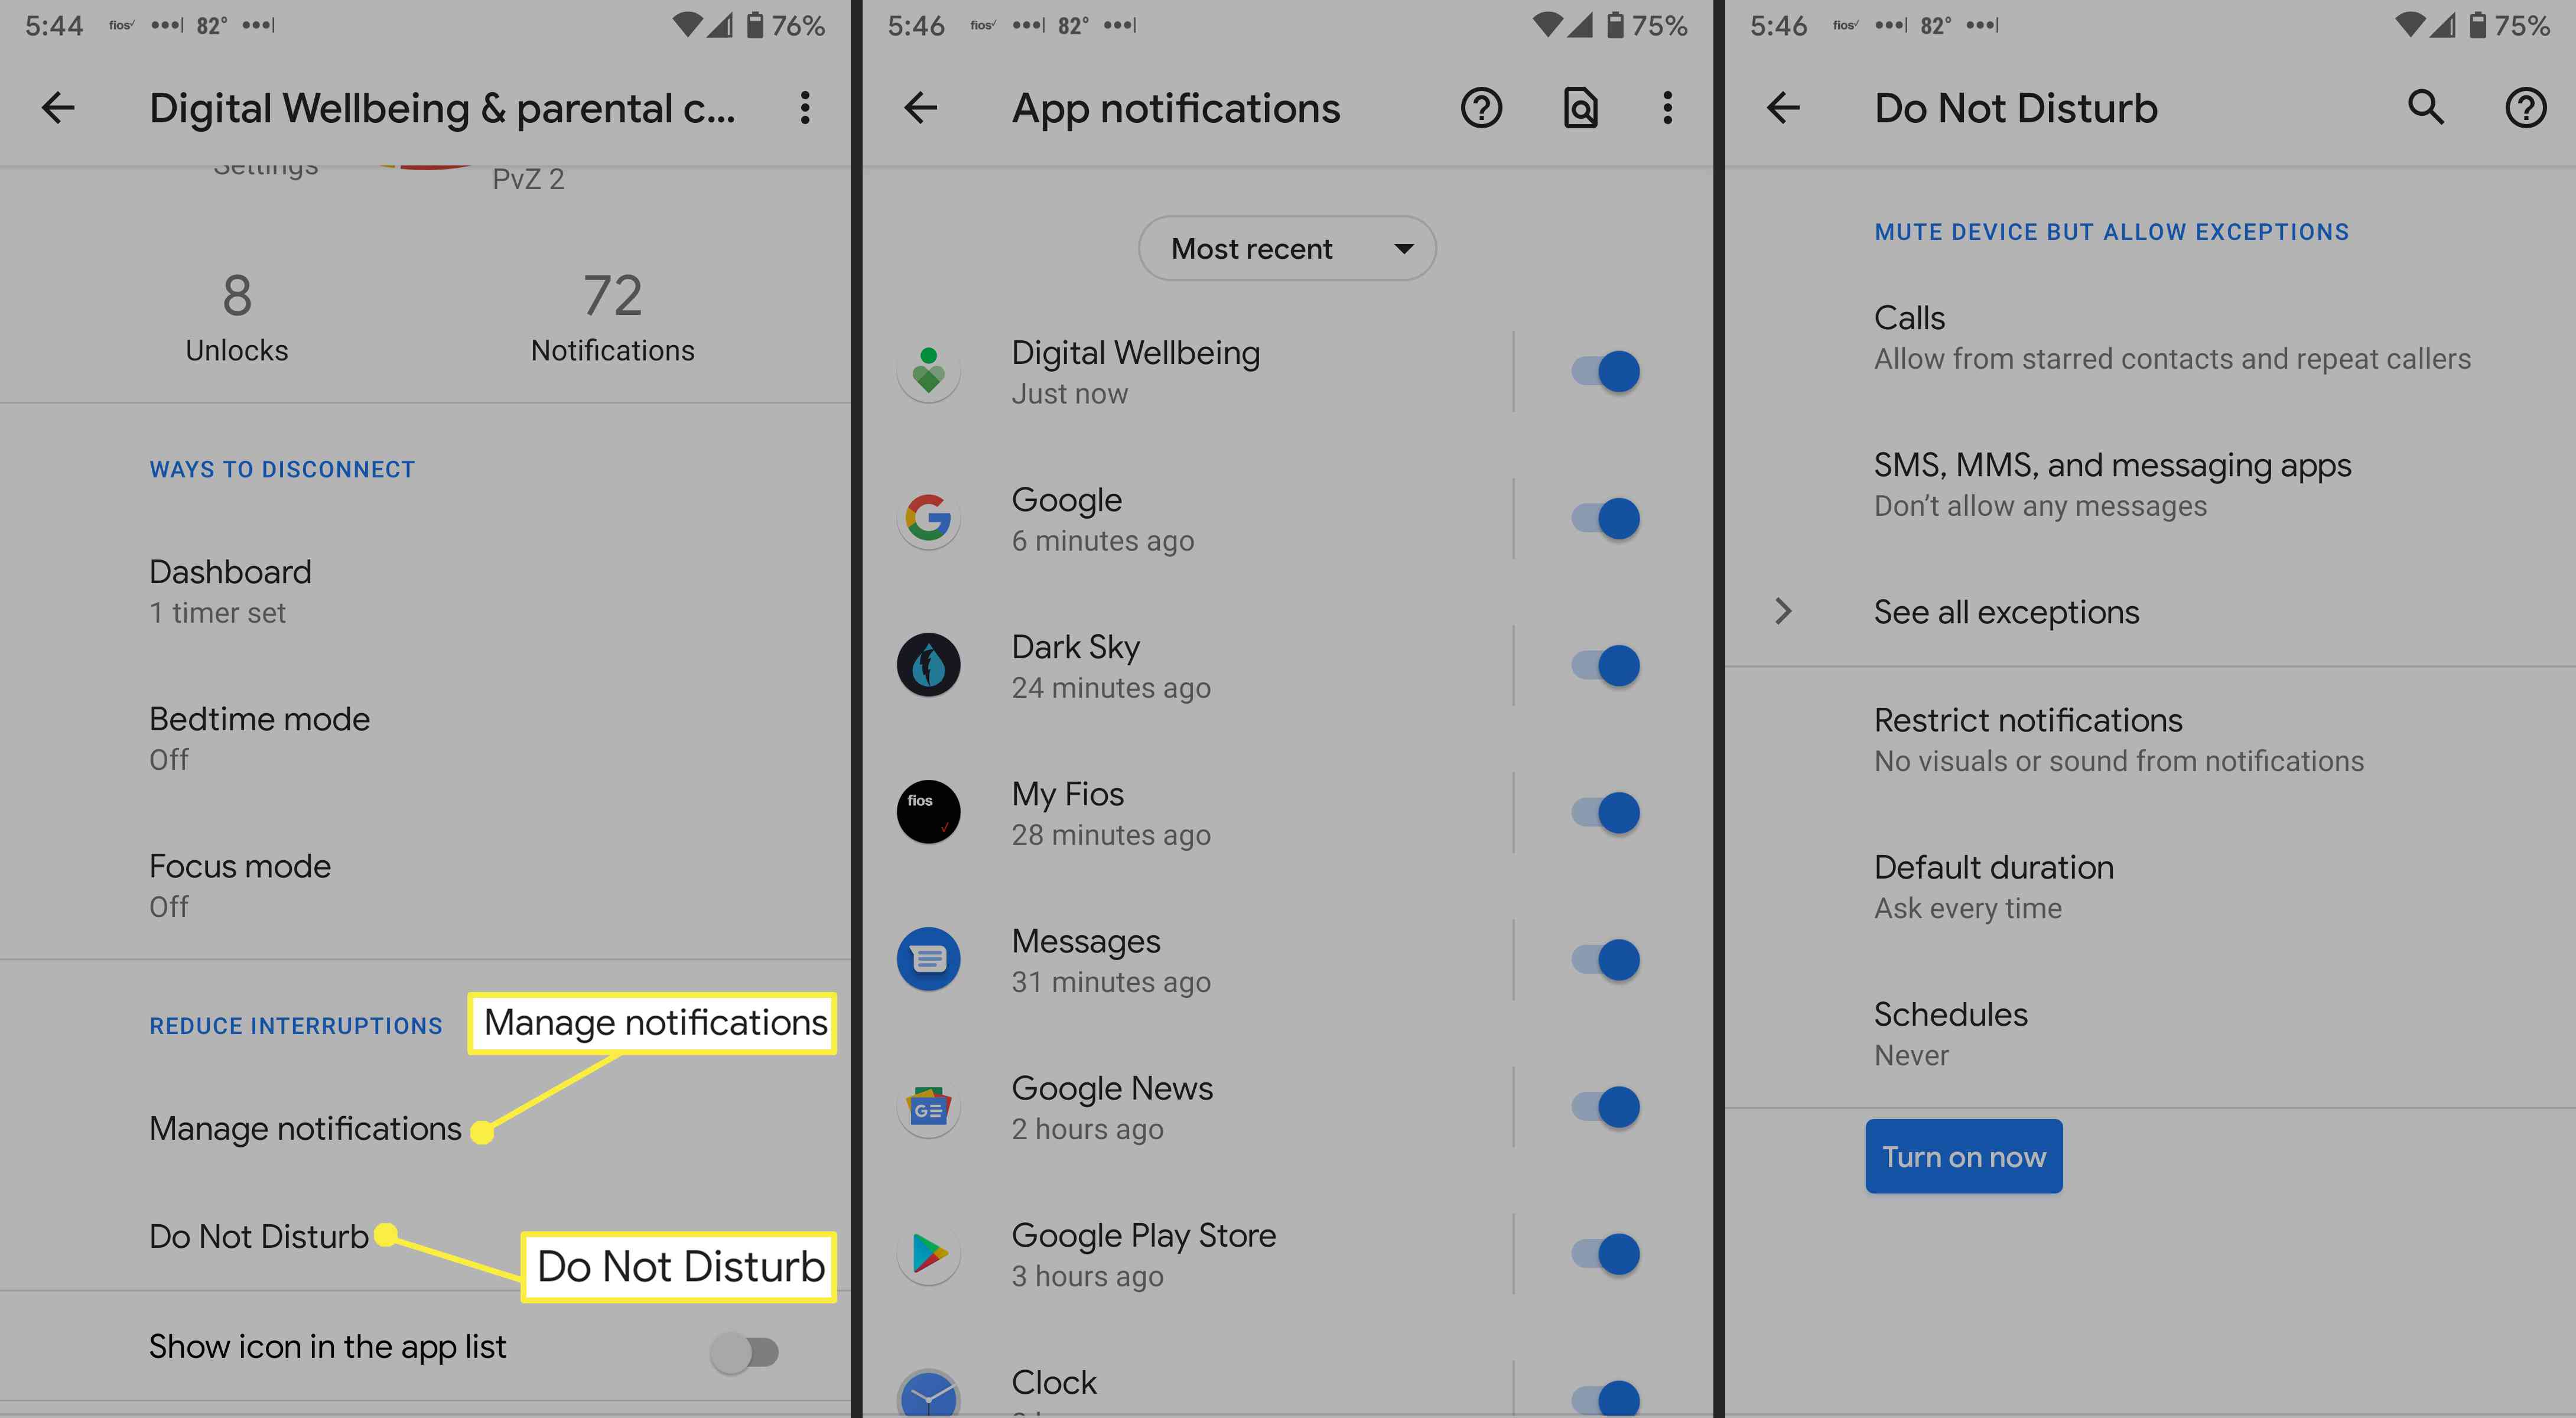Open help icon in App notifications

coord(1481,108)
